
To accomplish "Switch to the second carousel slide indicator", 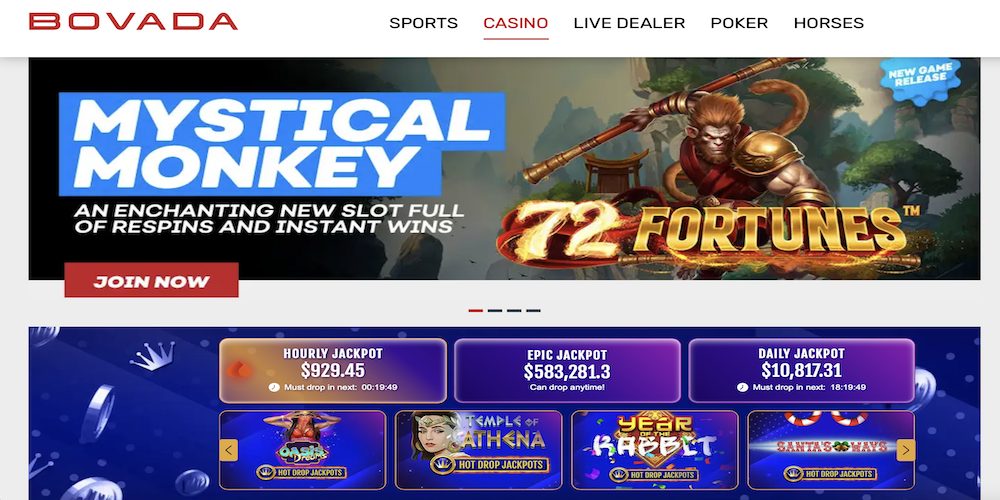I will [x=495, y=311].
